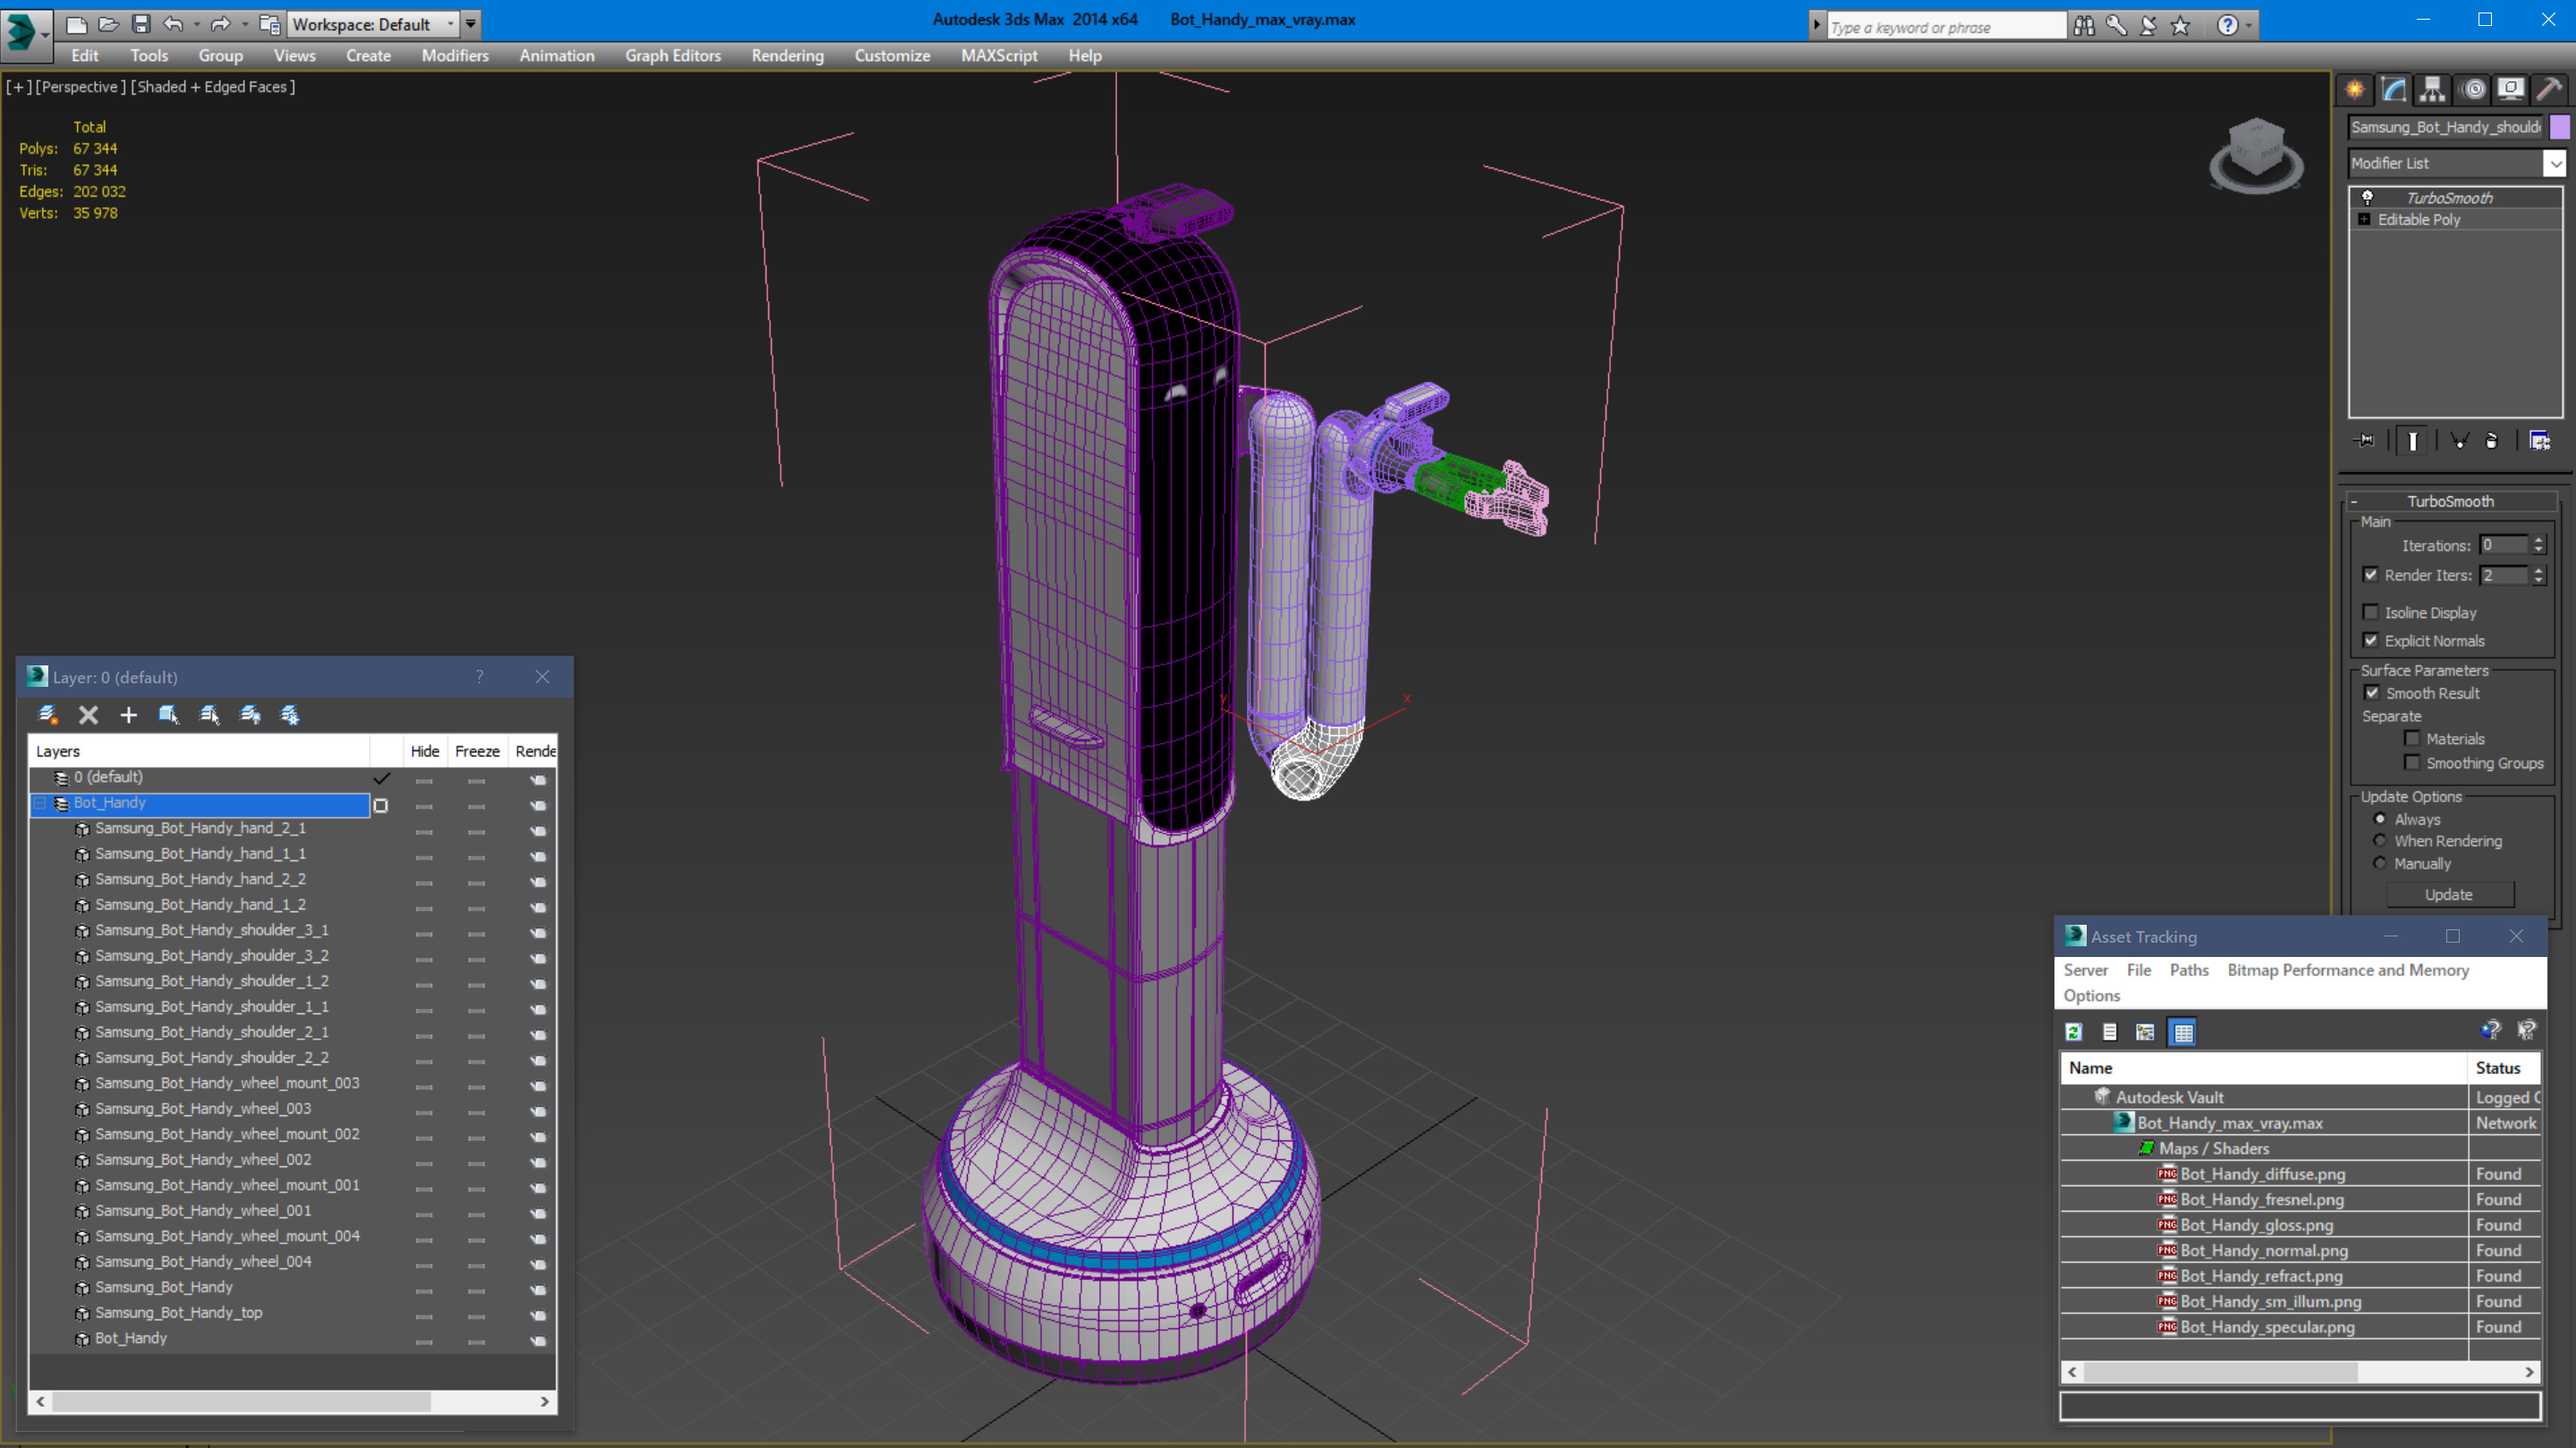Open a file with the Open File icon
2576x1448 pixels.
(109, 24)
